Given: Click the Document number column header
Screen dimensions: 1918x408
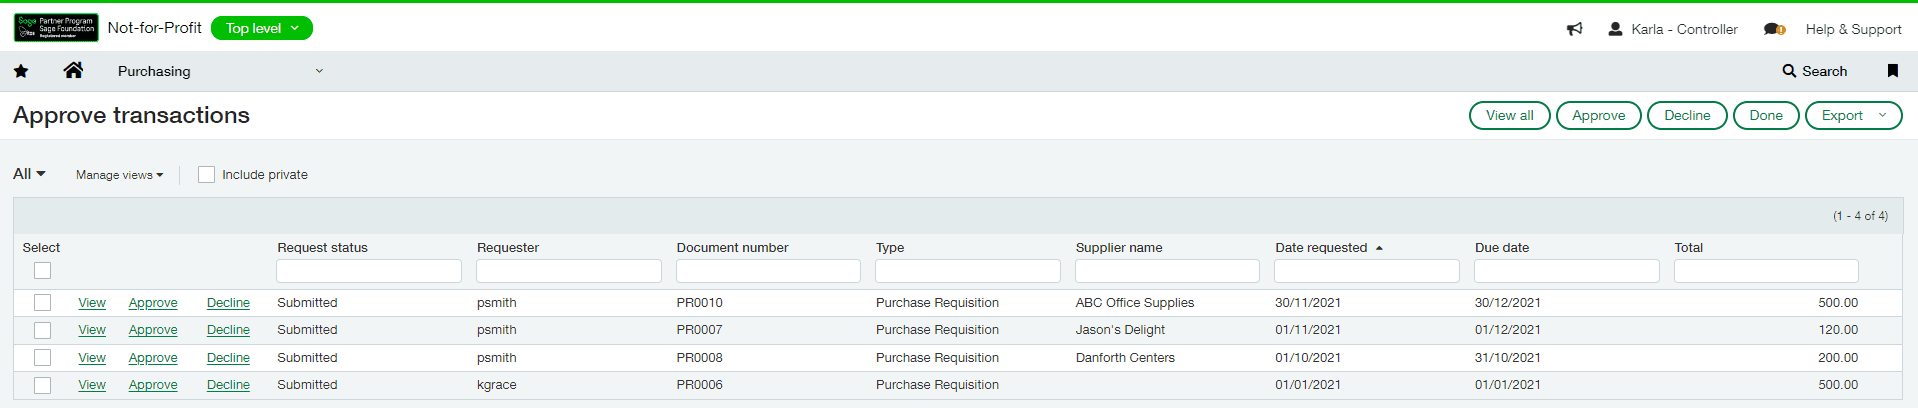Looking at the screenshot, I should coord(732,248).
